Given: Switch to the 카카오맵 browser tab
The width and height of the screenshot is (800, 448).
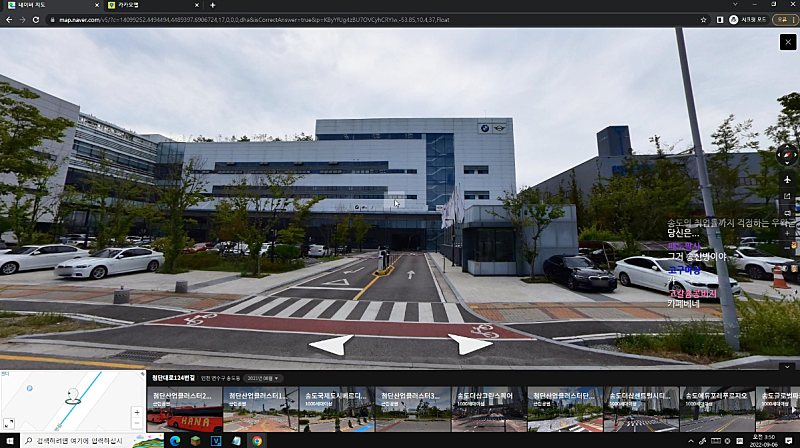Looking at the screenshot, I should (153, 5).
